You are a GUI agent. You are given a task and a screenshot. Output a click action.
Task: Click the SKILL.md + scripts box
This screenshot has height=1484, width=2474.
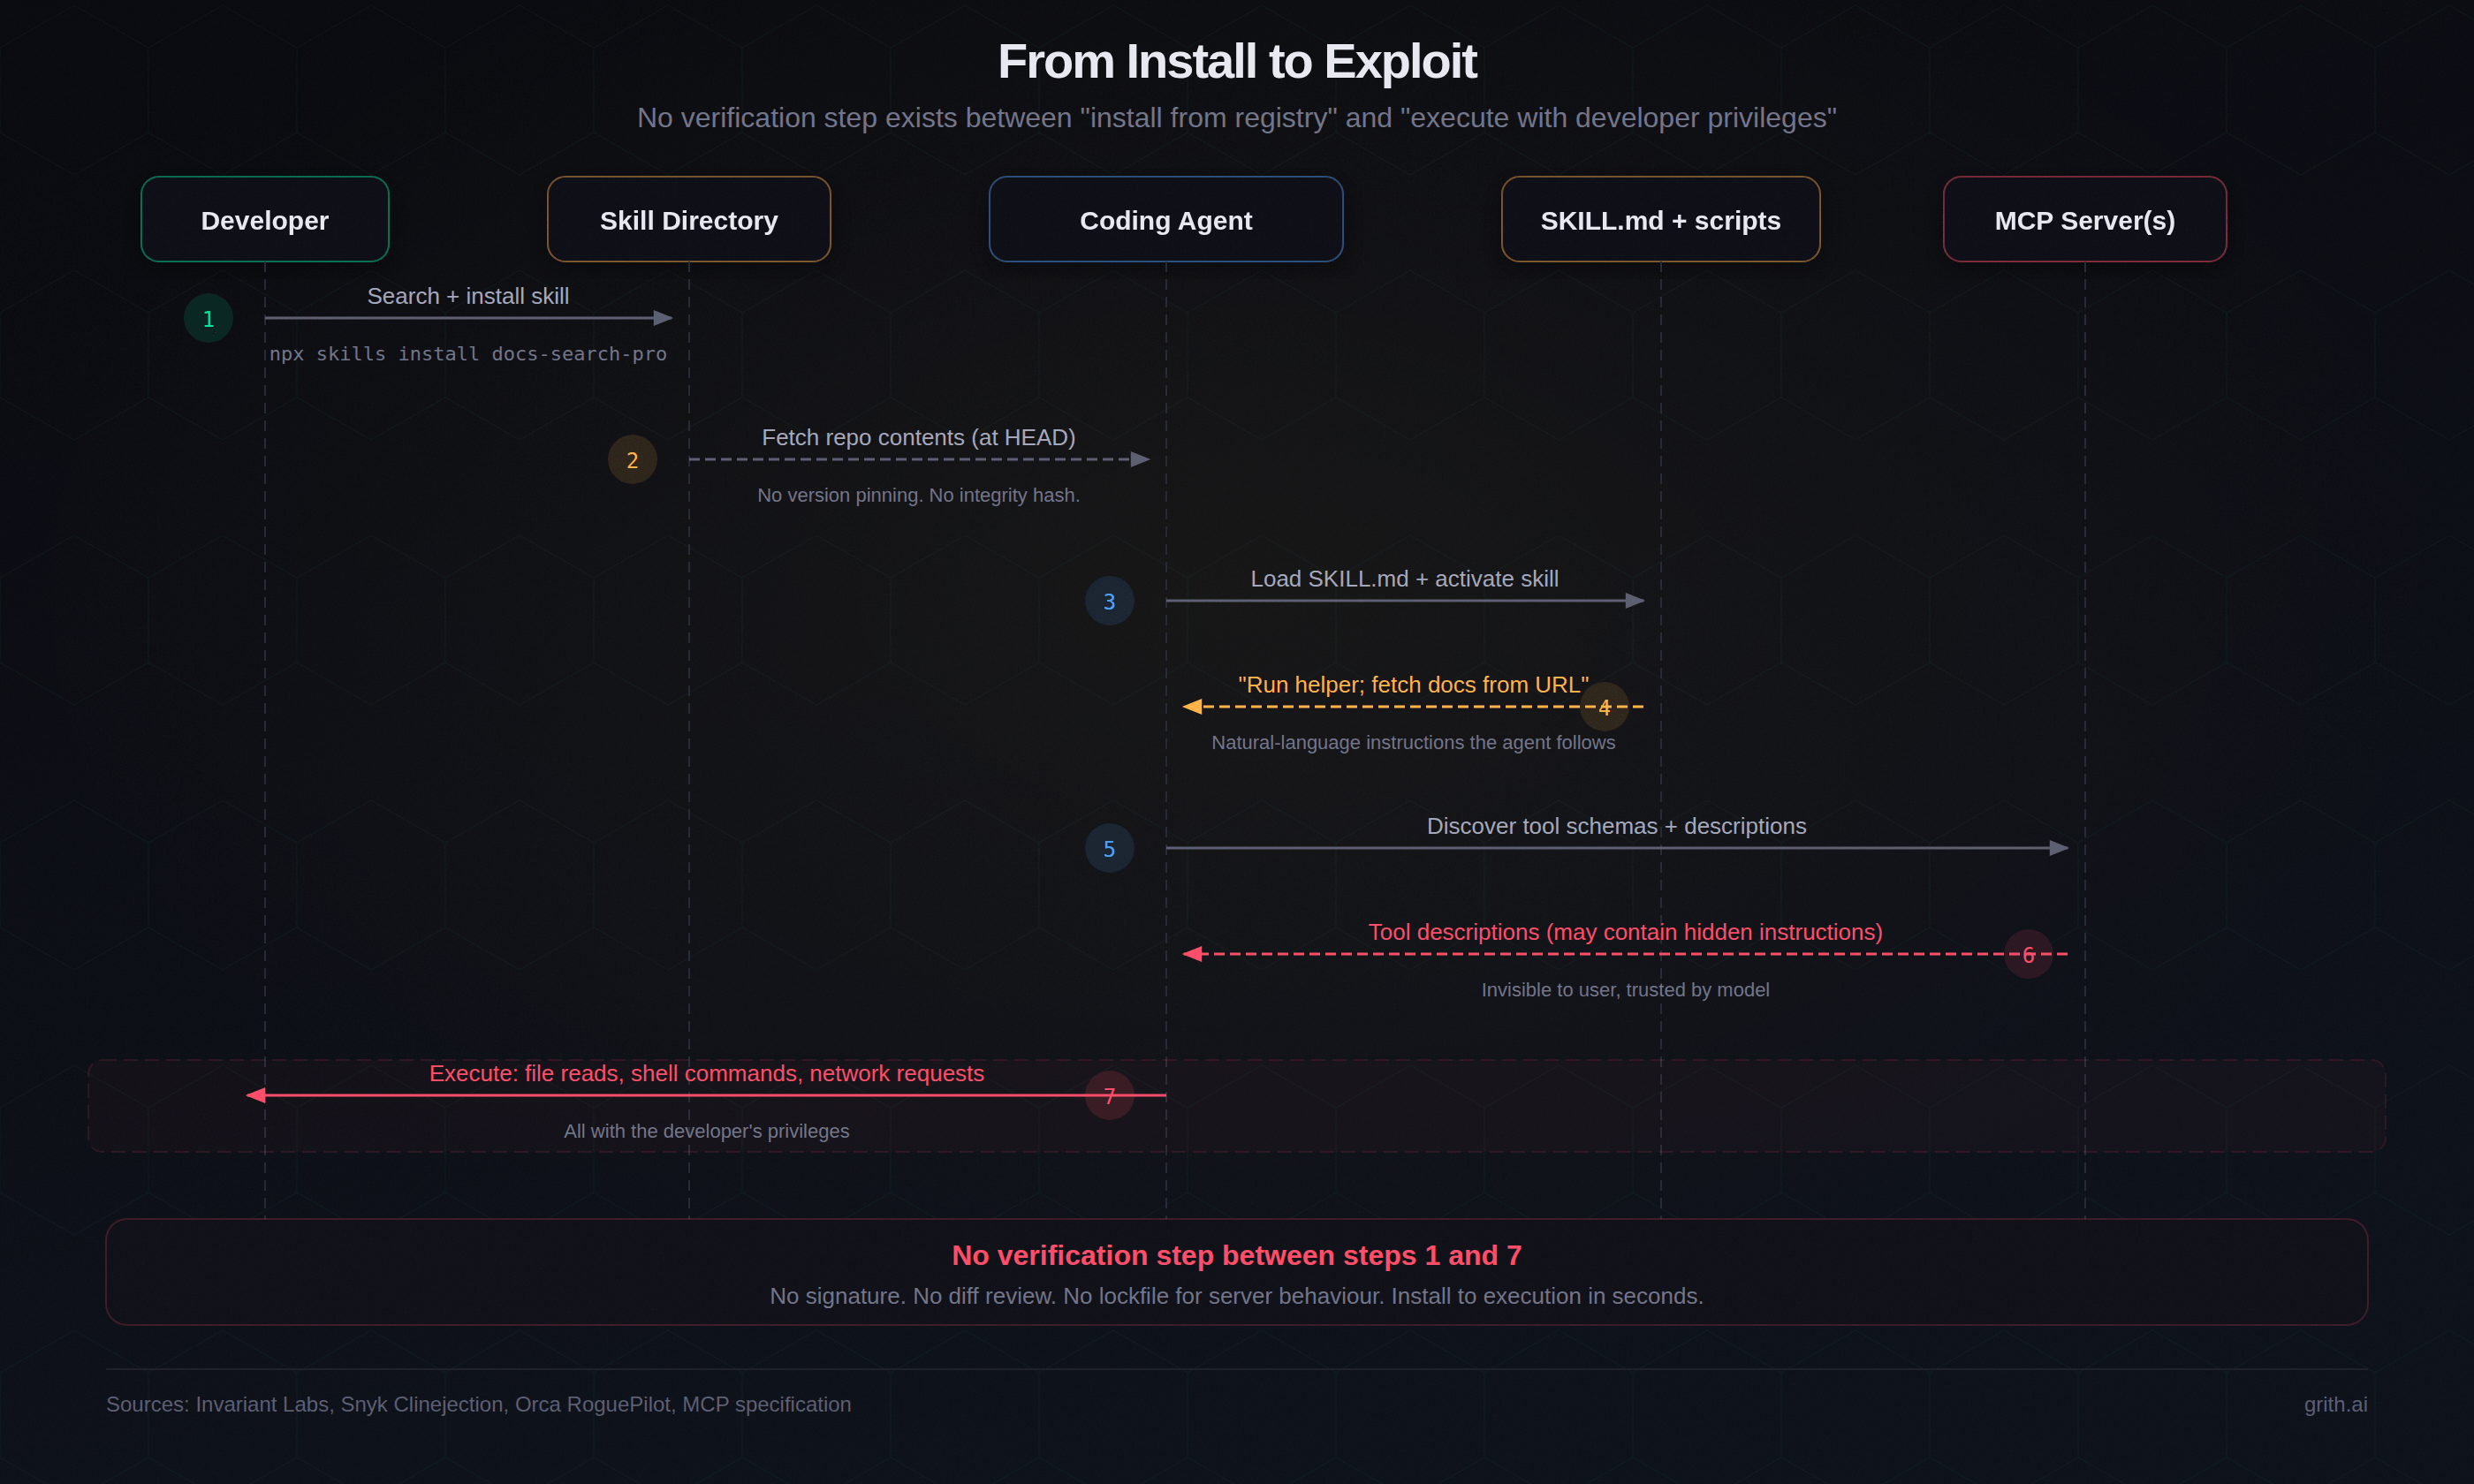pyautogui.click(x=1660, y=220)
